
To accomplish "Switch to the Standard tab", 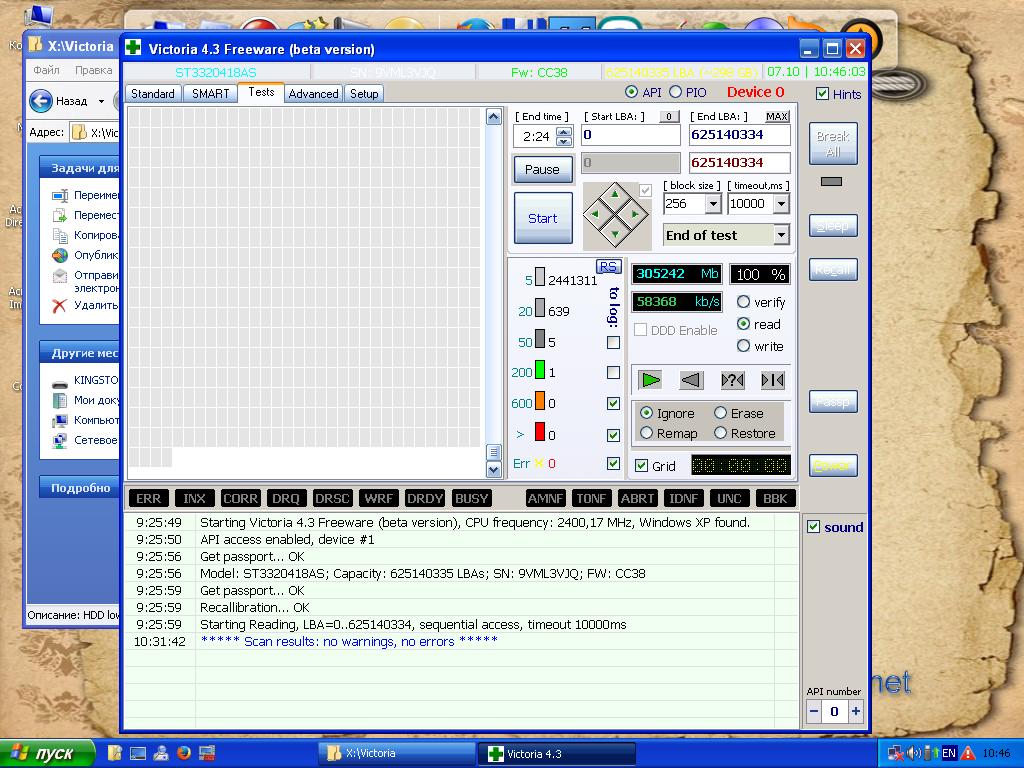I will tap(153, 93).
